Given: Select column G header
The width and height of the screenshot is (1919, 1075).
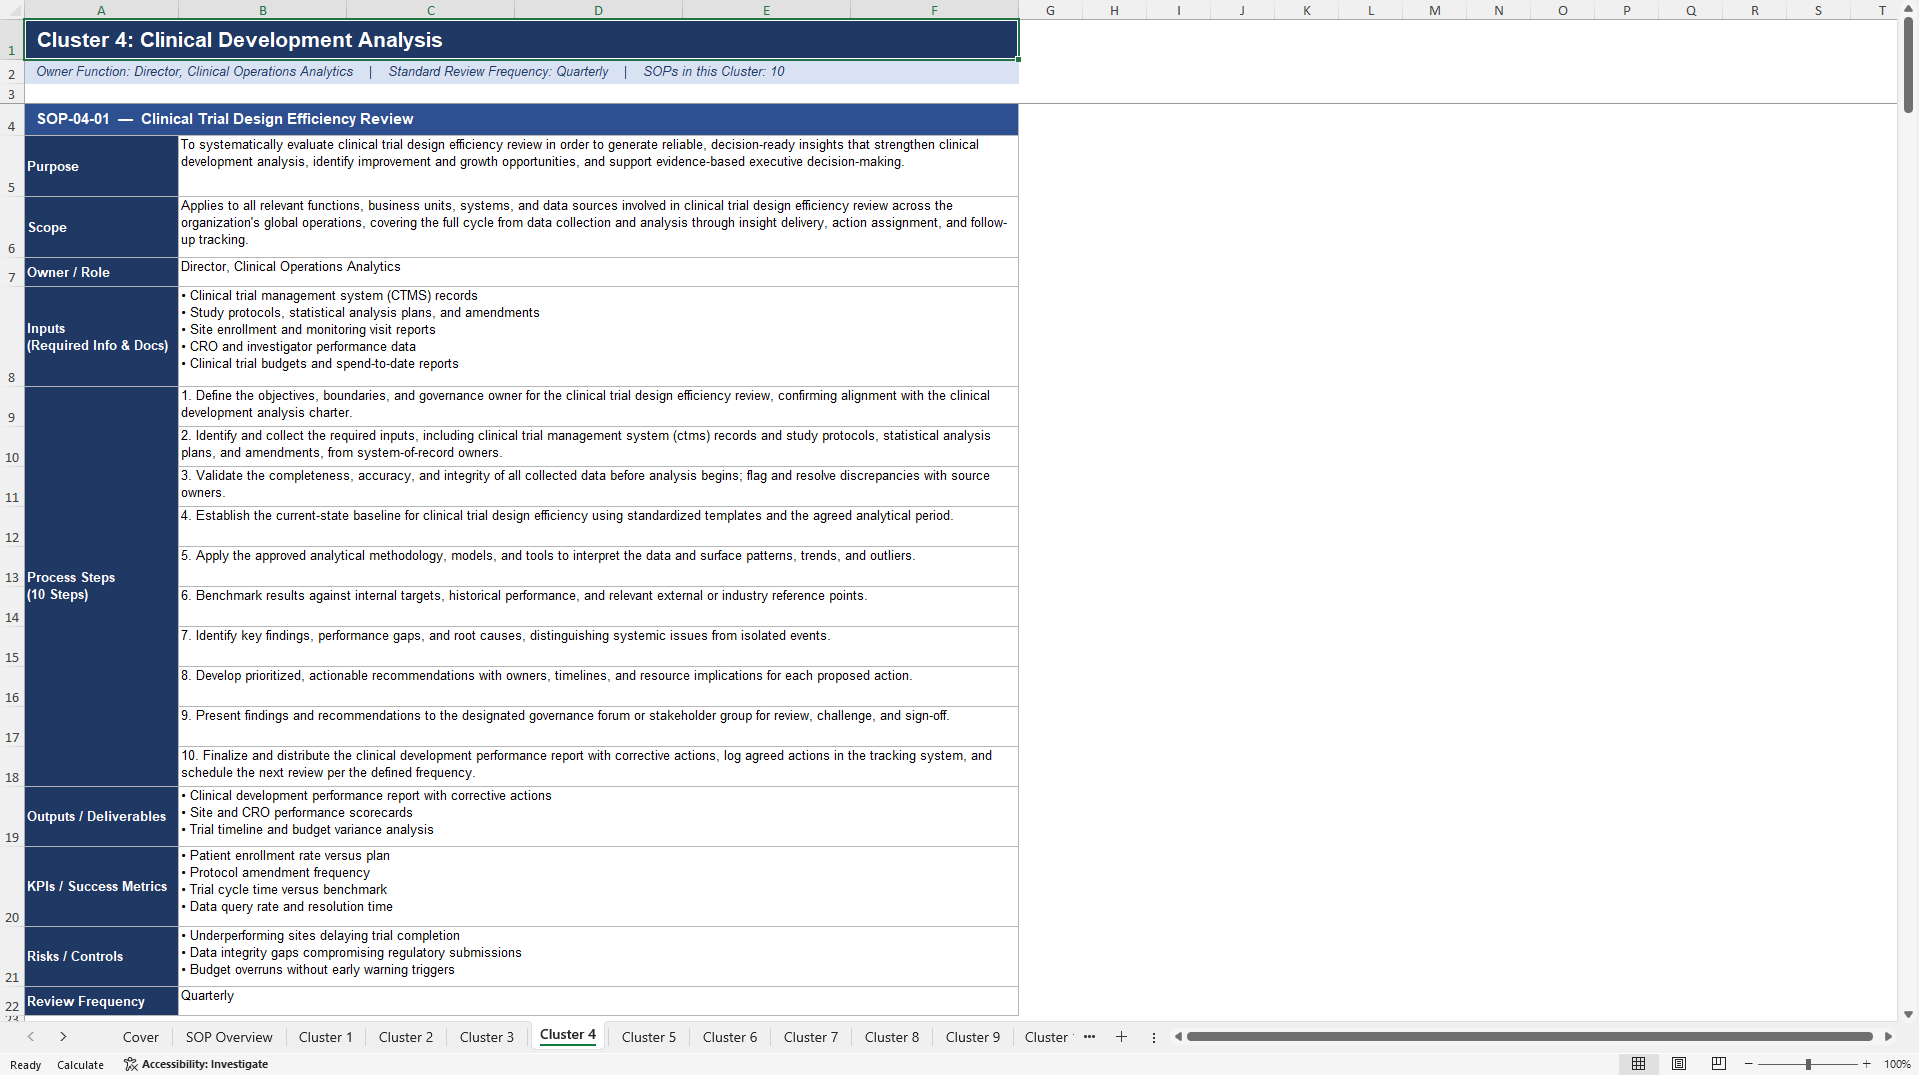Looking at the screenshot, I should point(1050,10).
